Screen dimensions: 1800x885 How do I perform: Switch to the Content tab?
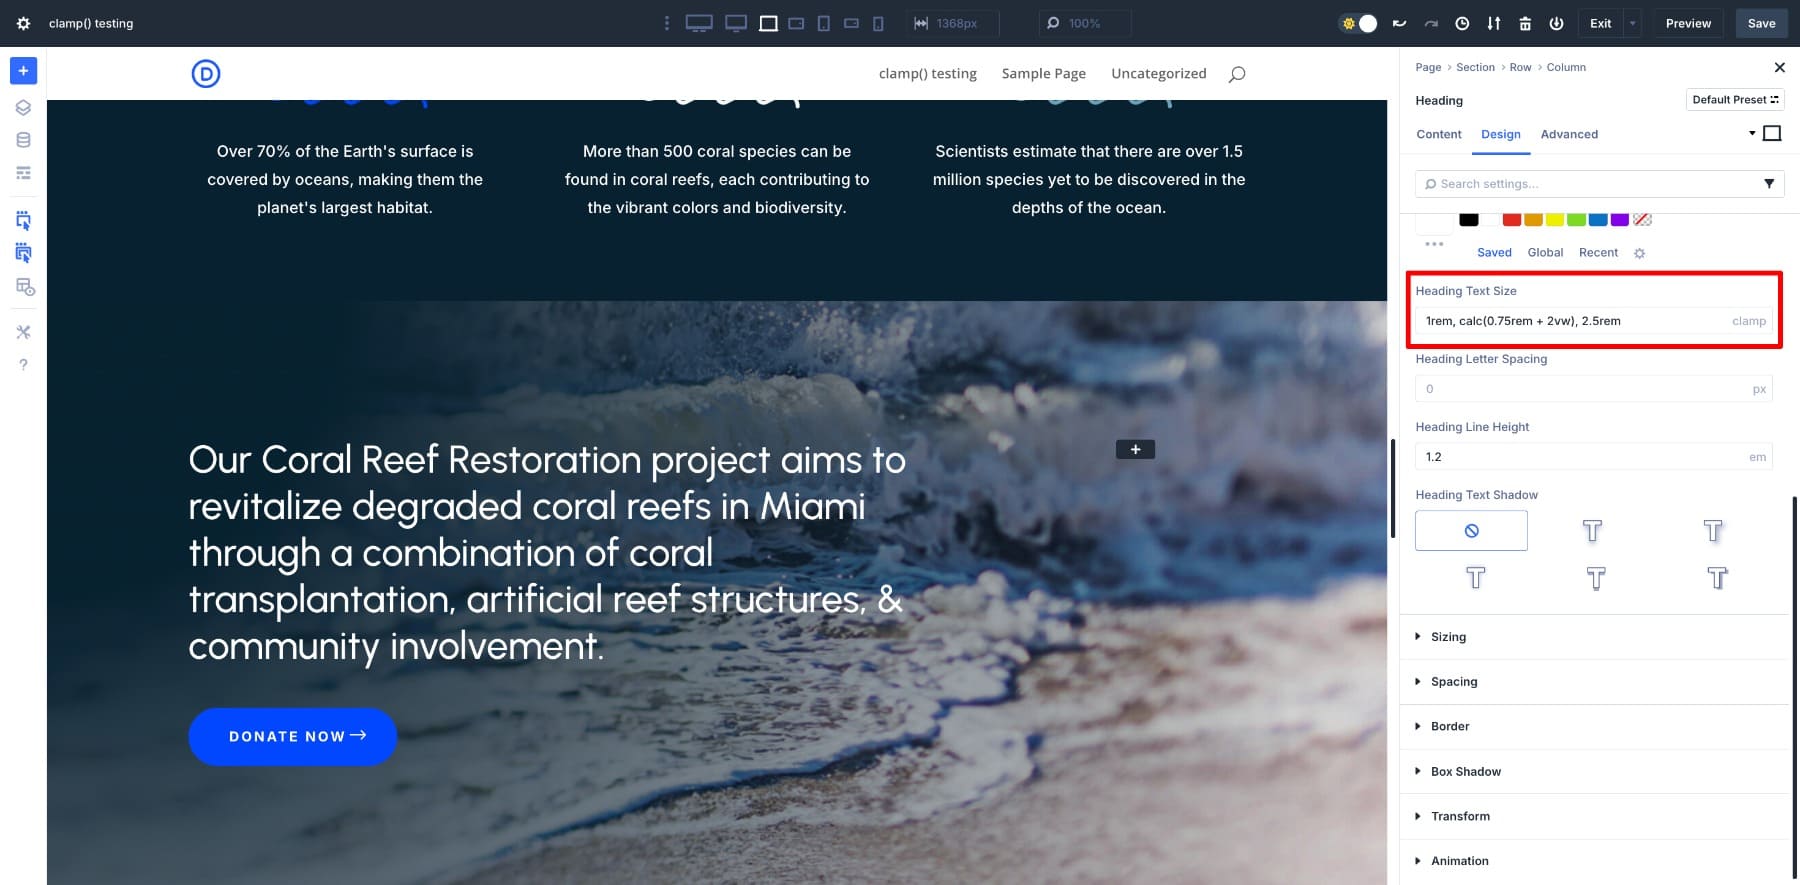click(1439, 134)
